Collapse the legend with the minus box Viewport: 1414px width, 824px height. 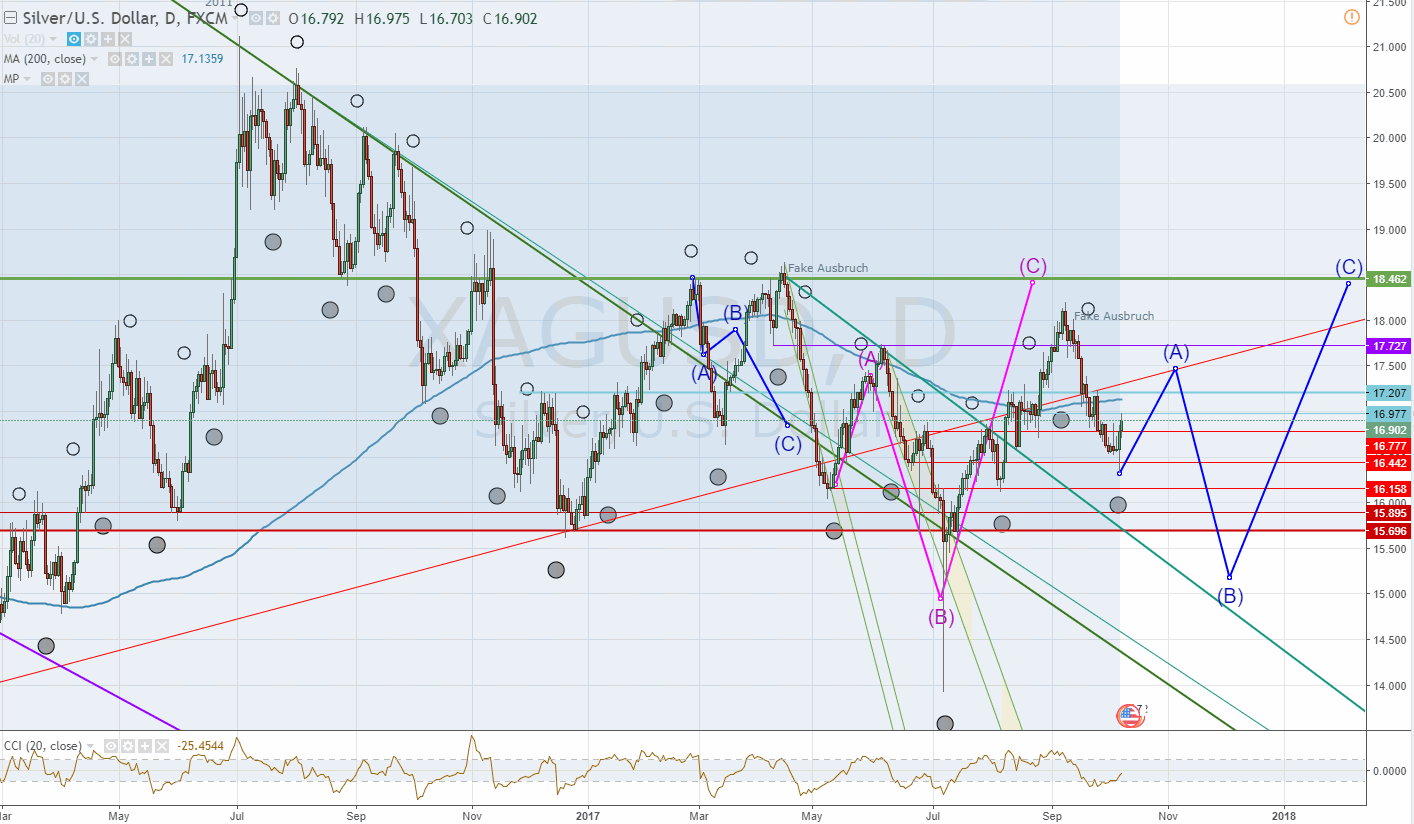point(9,19)
